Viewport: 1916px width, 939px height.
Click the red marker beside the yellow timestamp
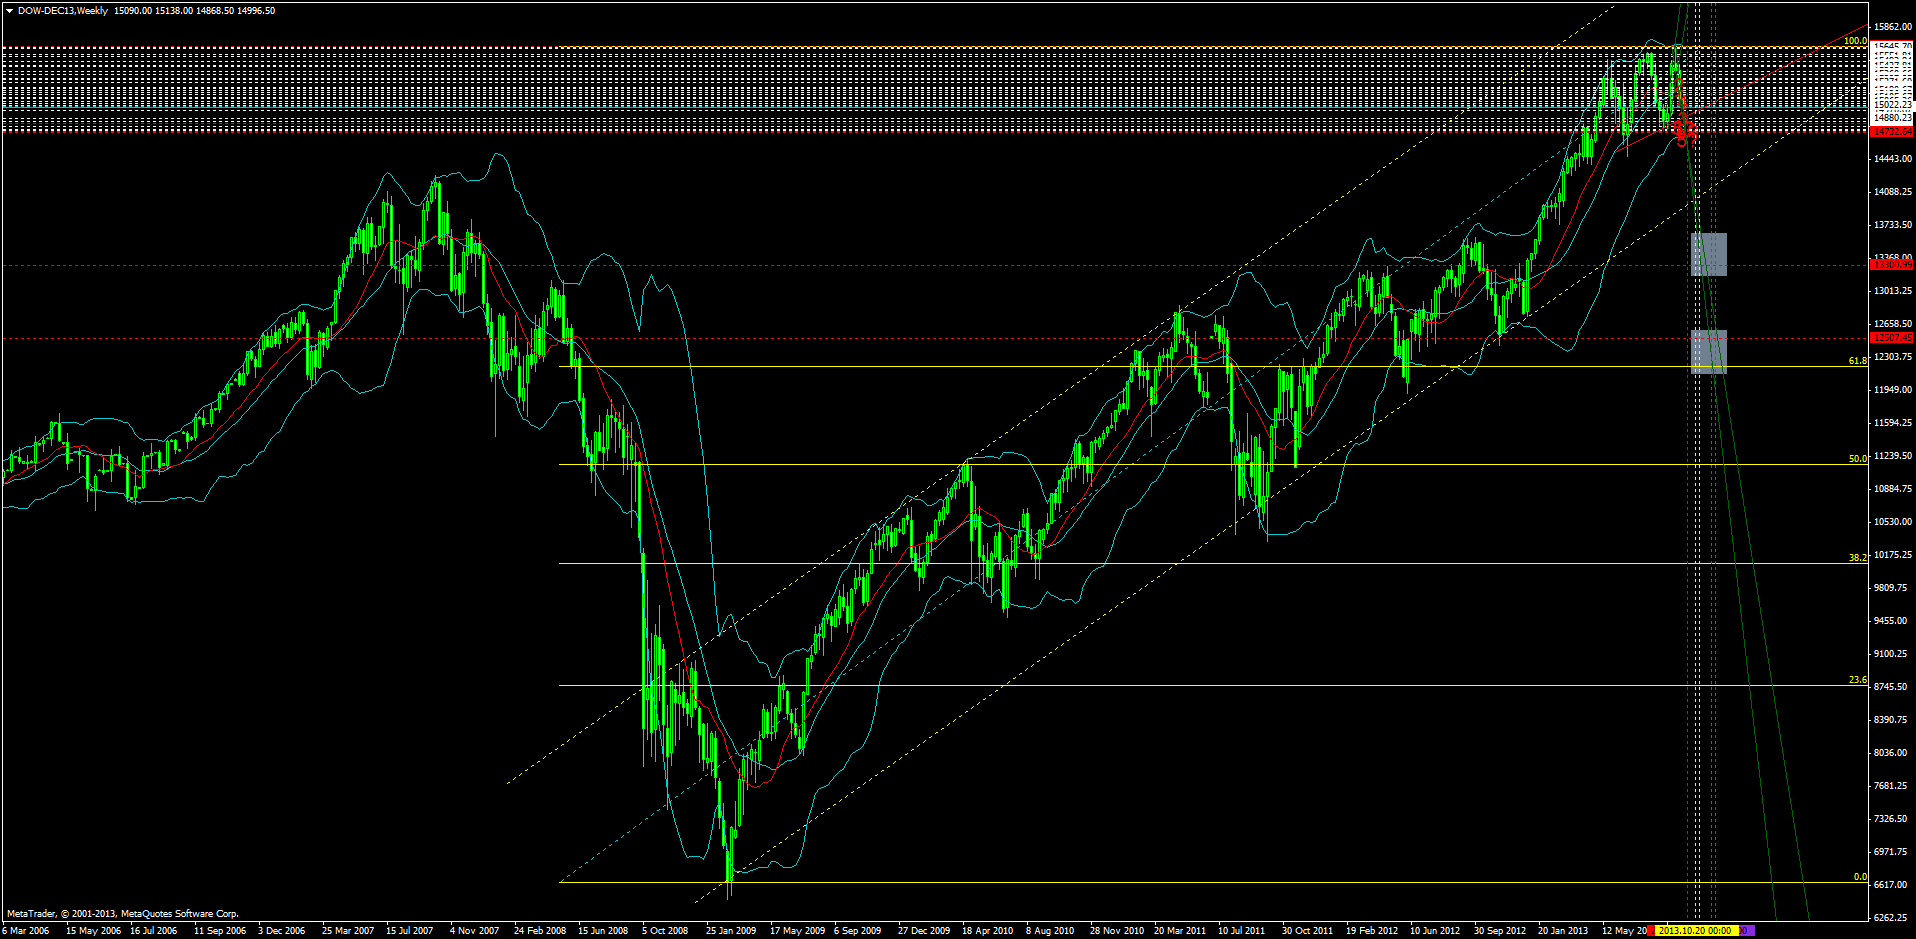pos(1650,931)
